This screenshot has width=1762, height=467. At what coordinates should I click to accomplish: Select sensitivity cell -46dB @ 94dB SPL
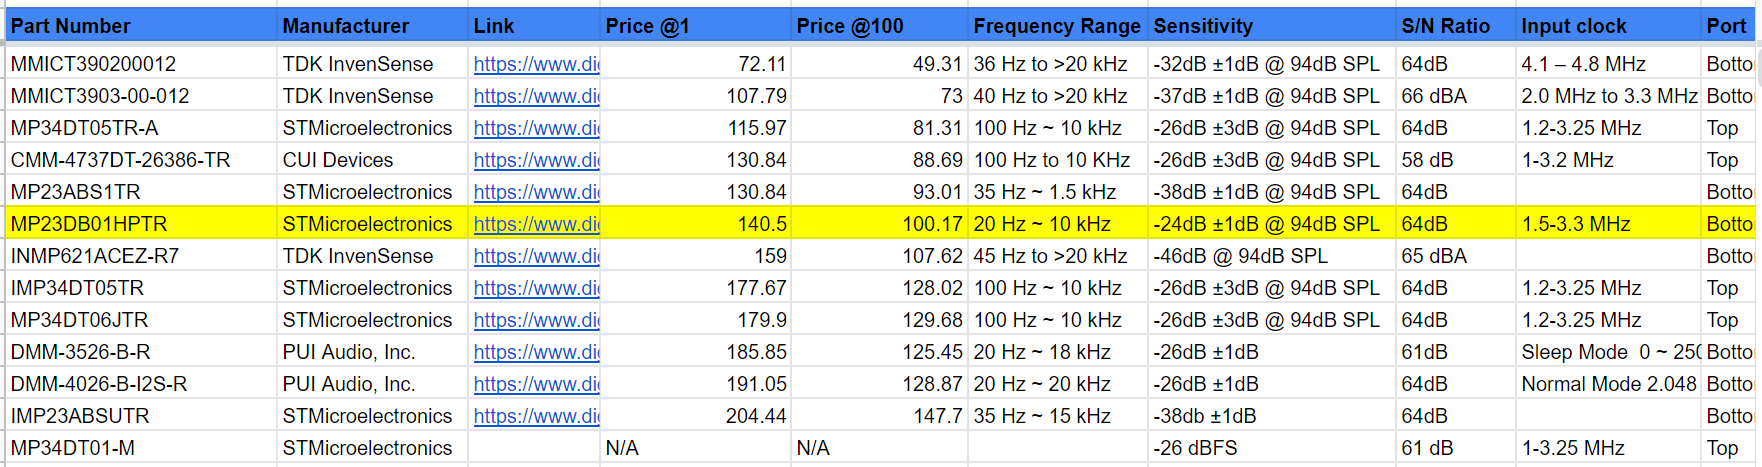1272,256
